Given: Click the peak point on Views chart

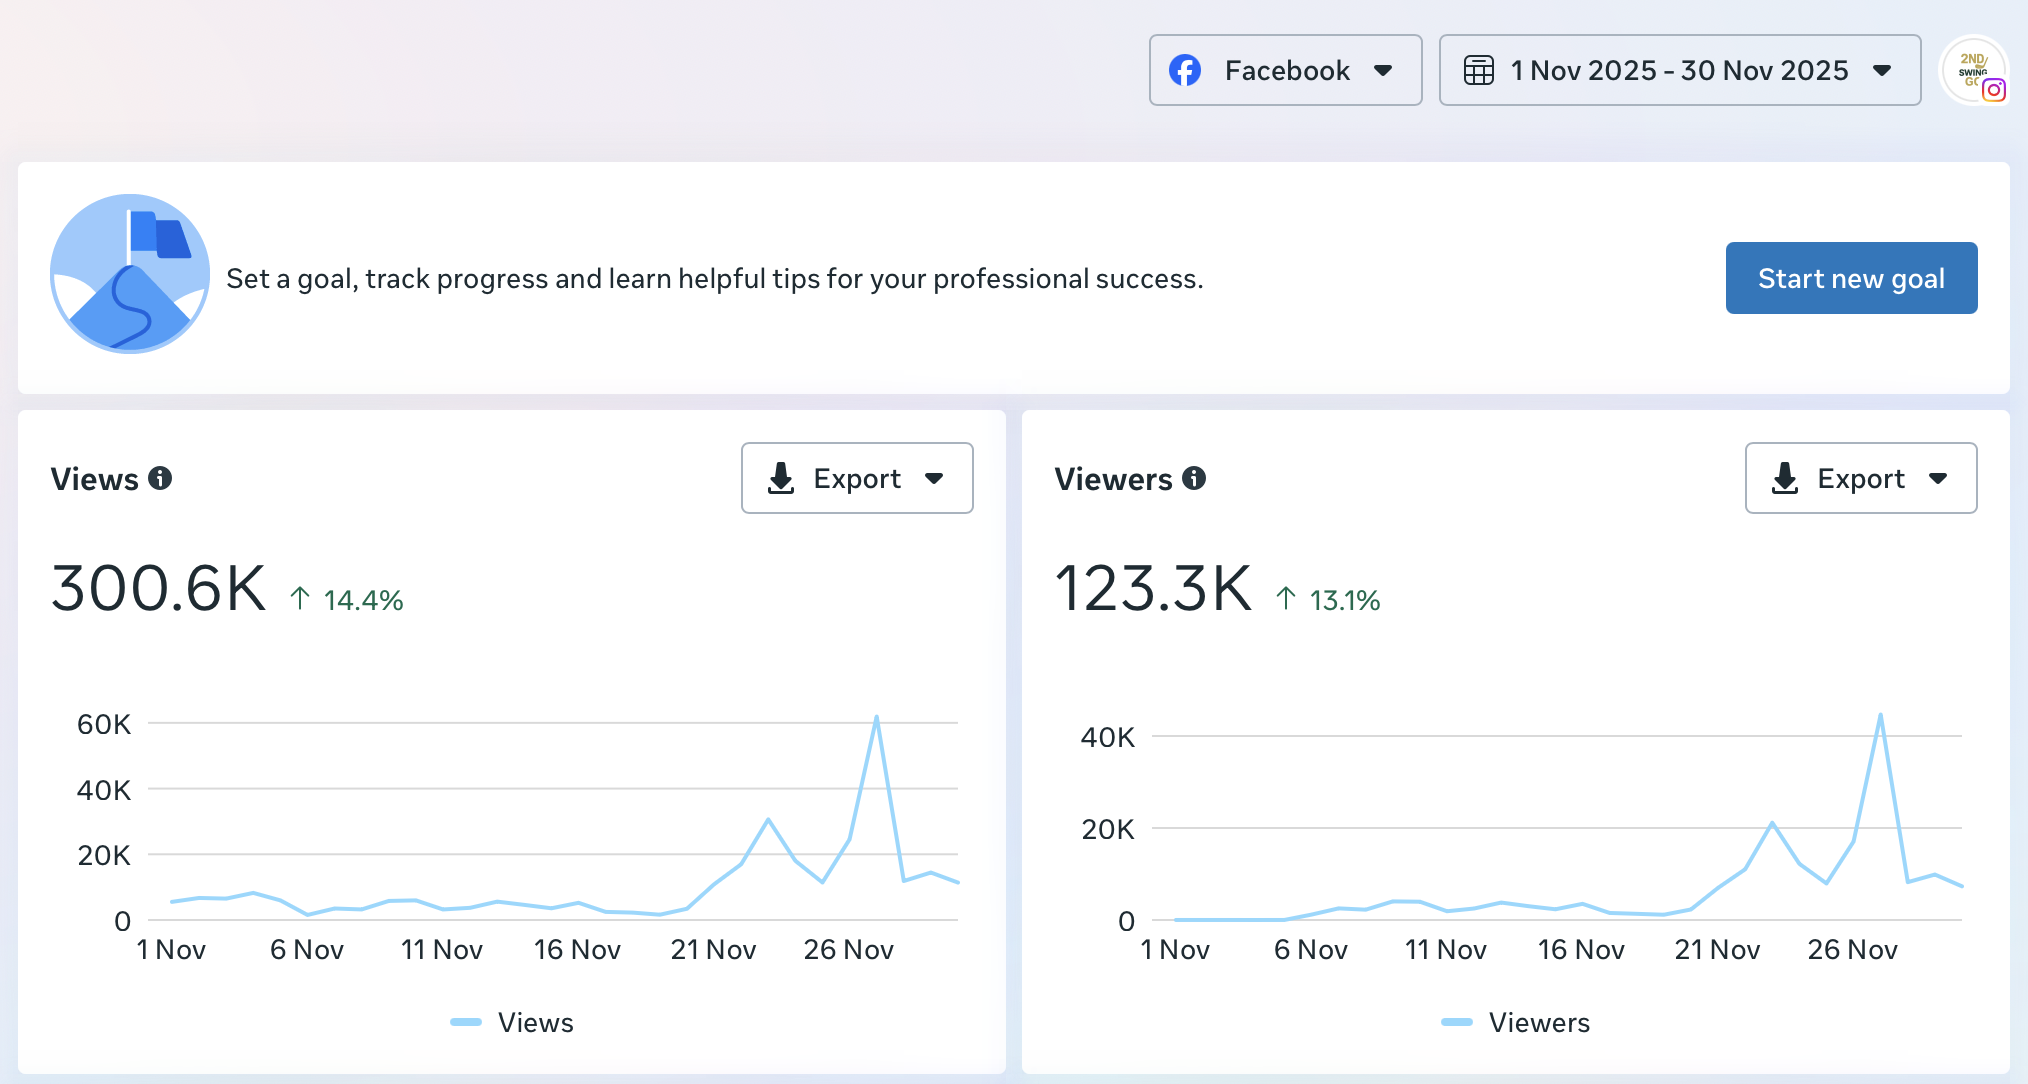Looking at the screenshot, I should 876,717.
